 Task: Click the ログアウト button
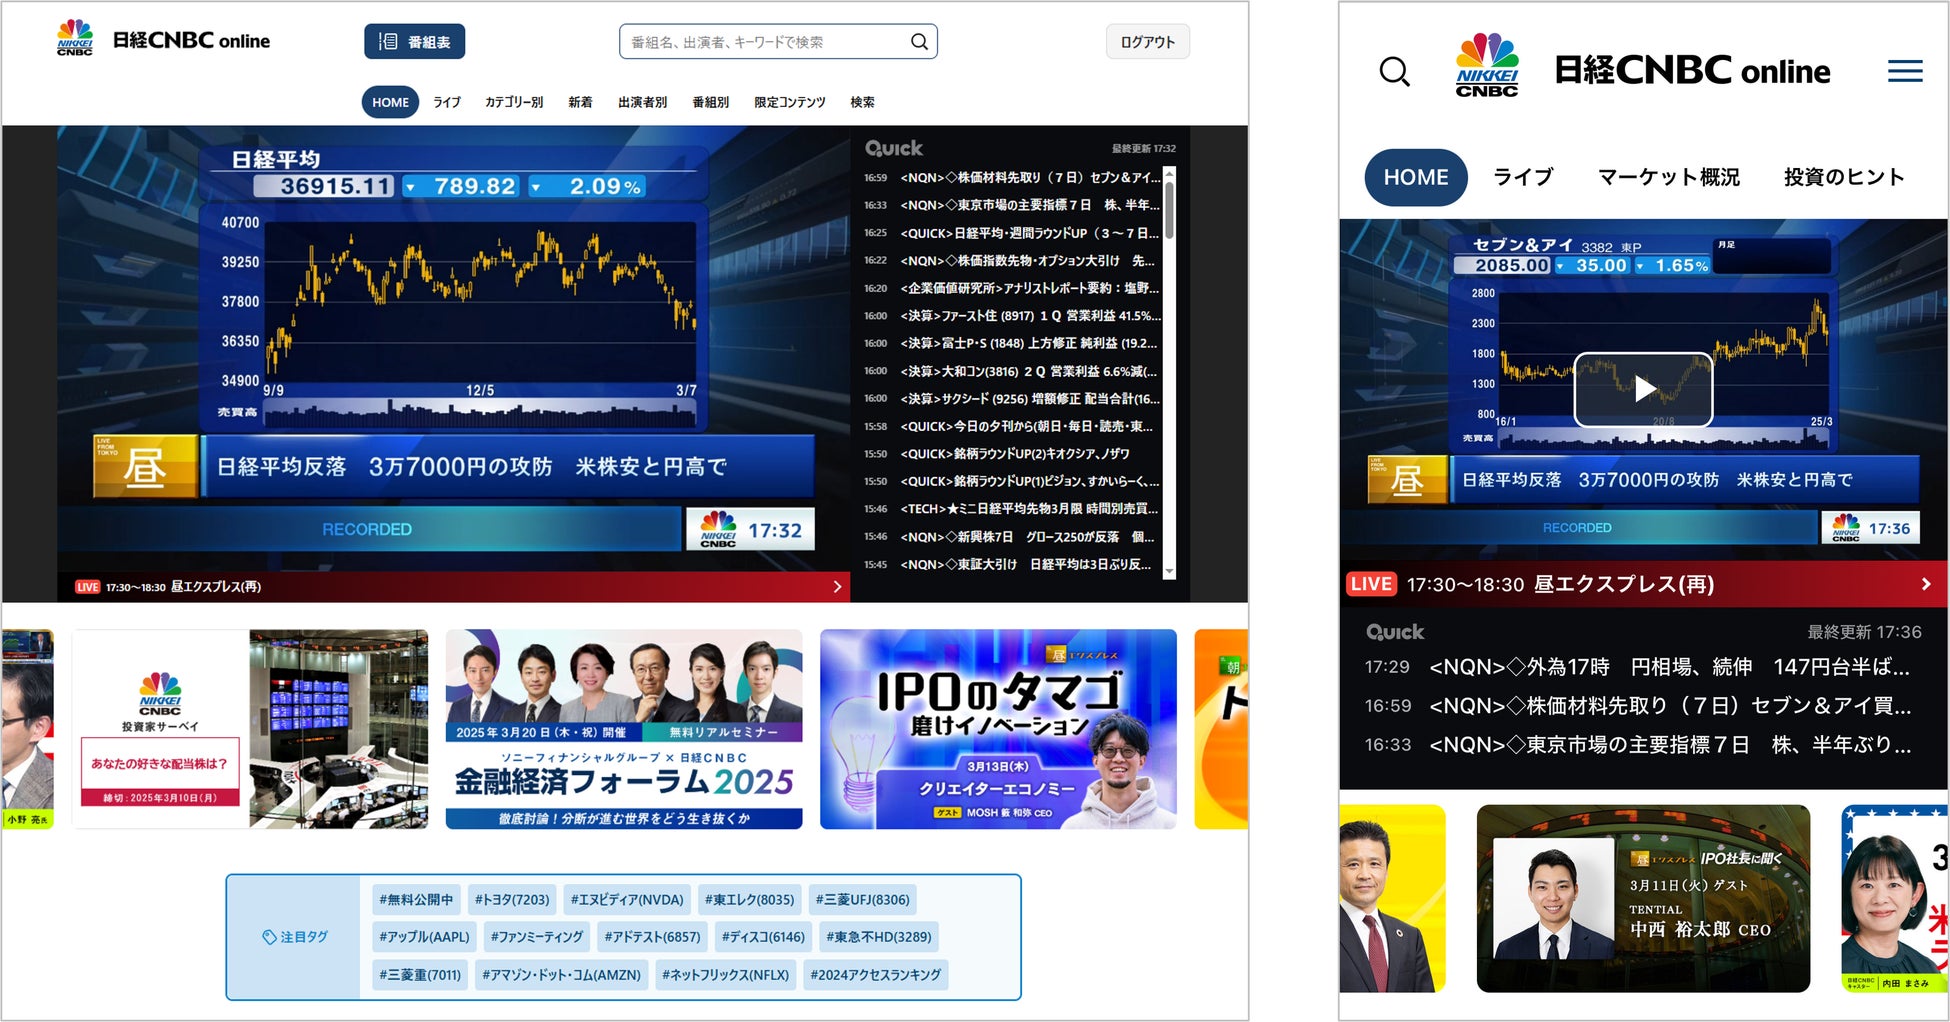tap(1147, 42)
